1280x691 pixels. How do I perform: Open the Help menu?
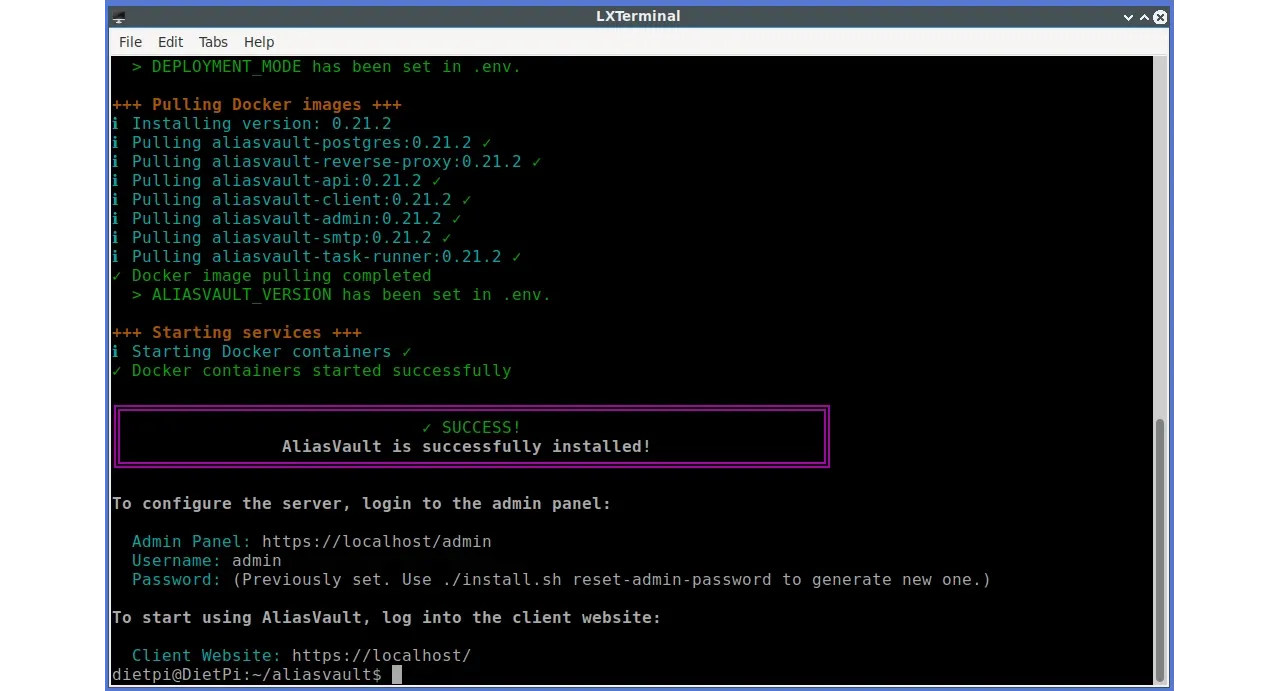coord(259,42)
